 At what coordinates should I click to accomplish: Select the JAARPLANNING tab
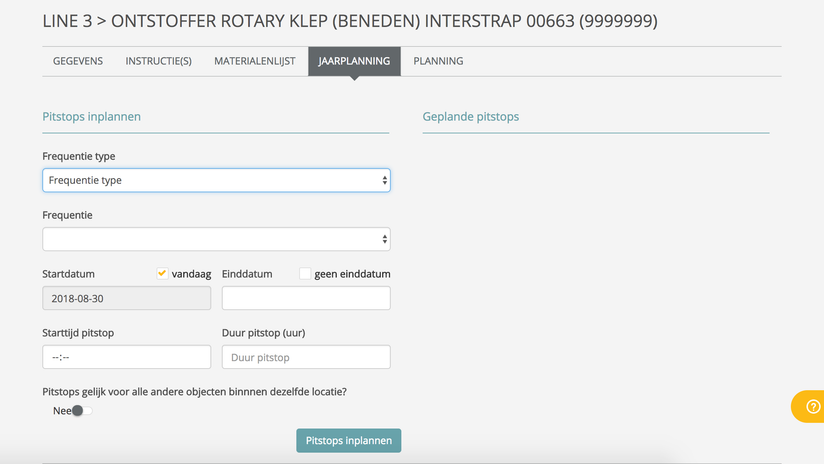click(354, 61)
